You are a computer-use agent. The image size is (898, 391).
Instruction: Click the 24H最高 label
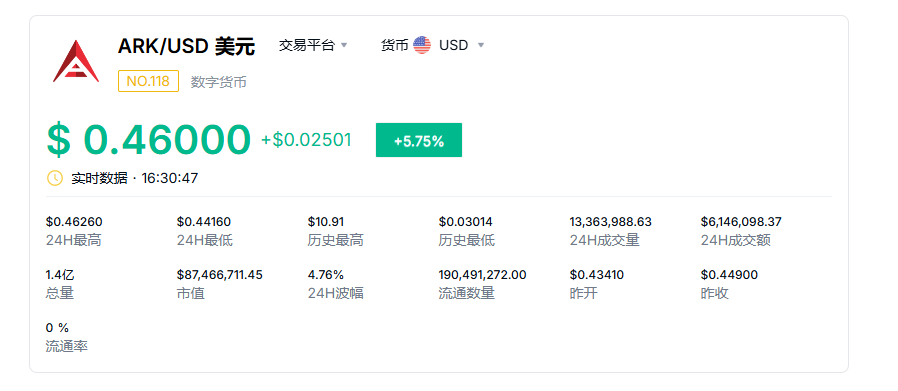(74, 240)
